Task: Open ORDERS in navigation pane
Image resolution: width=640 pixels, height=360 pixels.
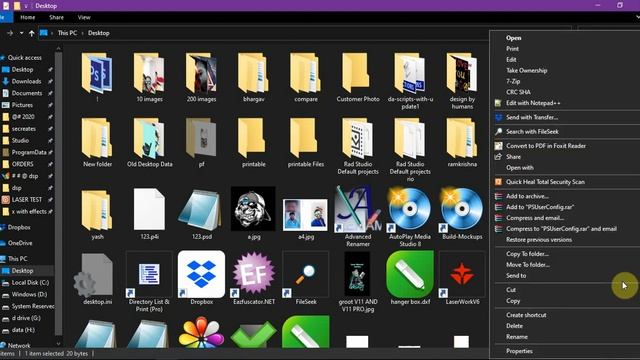Action: tap(22, 164)
